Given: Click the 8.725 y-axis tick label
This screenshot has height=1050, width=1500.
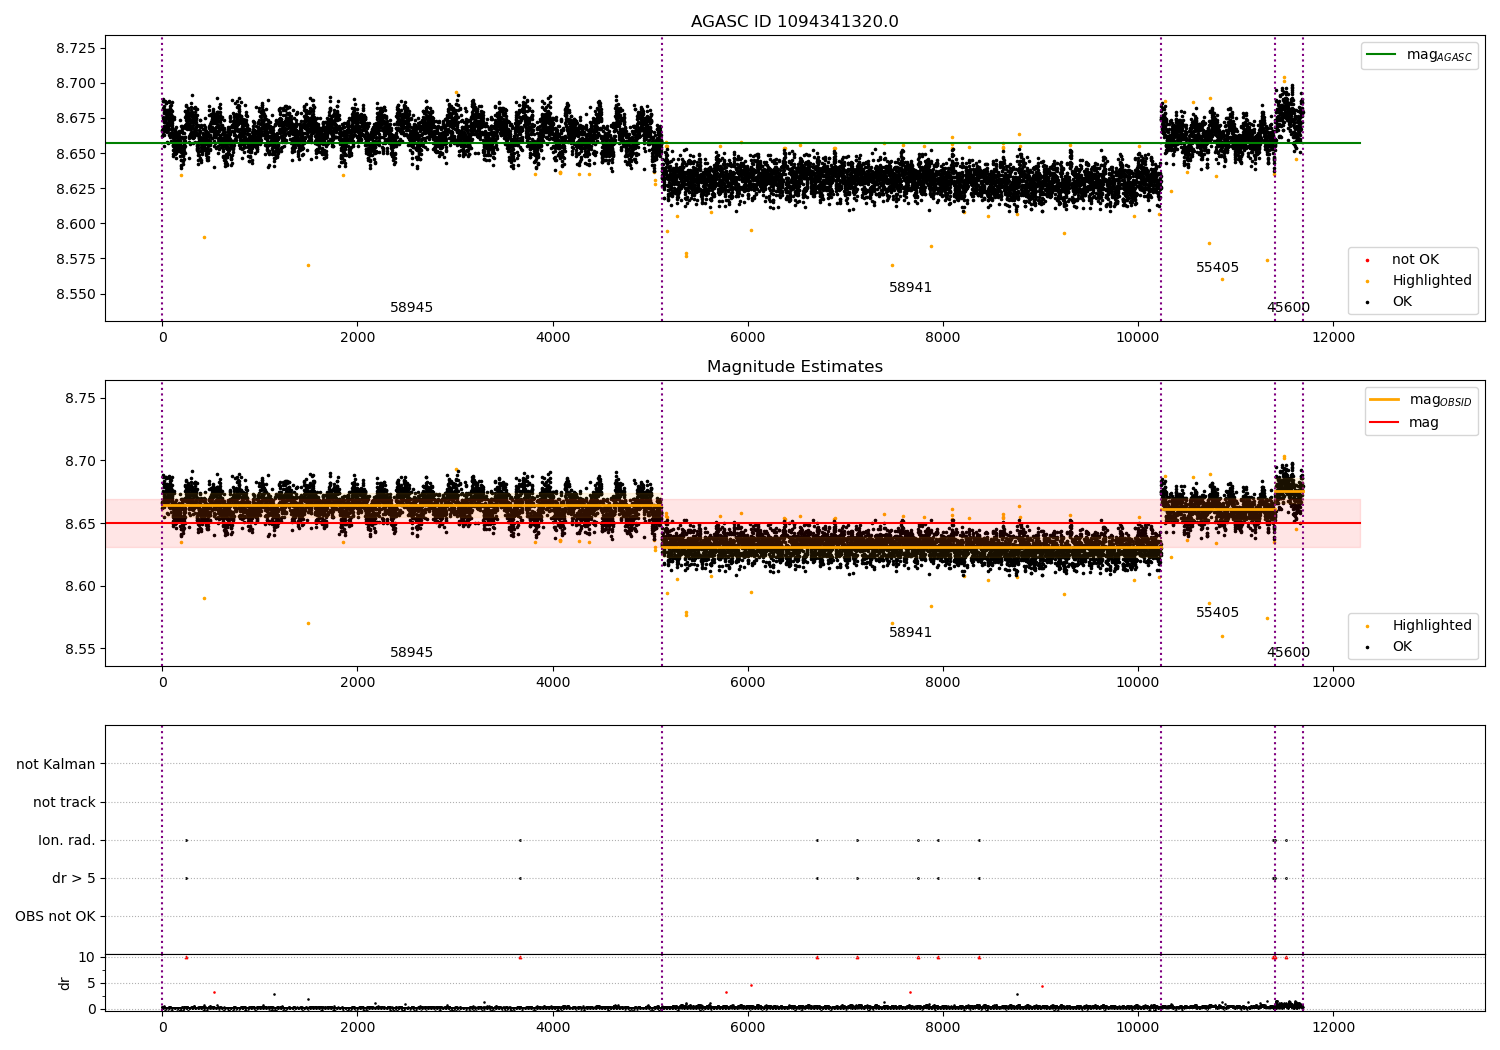Looking at the screenshot, I should pos(76,48).
